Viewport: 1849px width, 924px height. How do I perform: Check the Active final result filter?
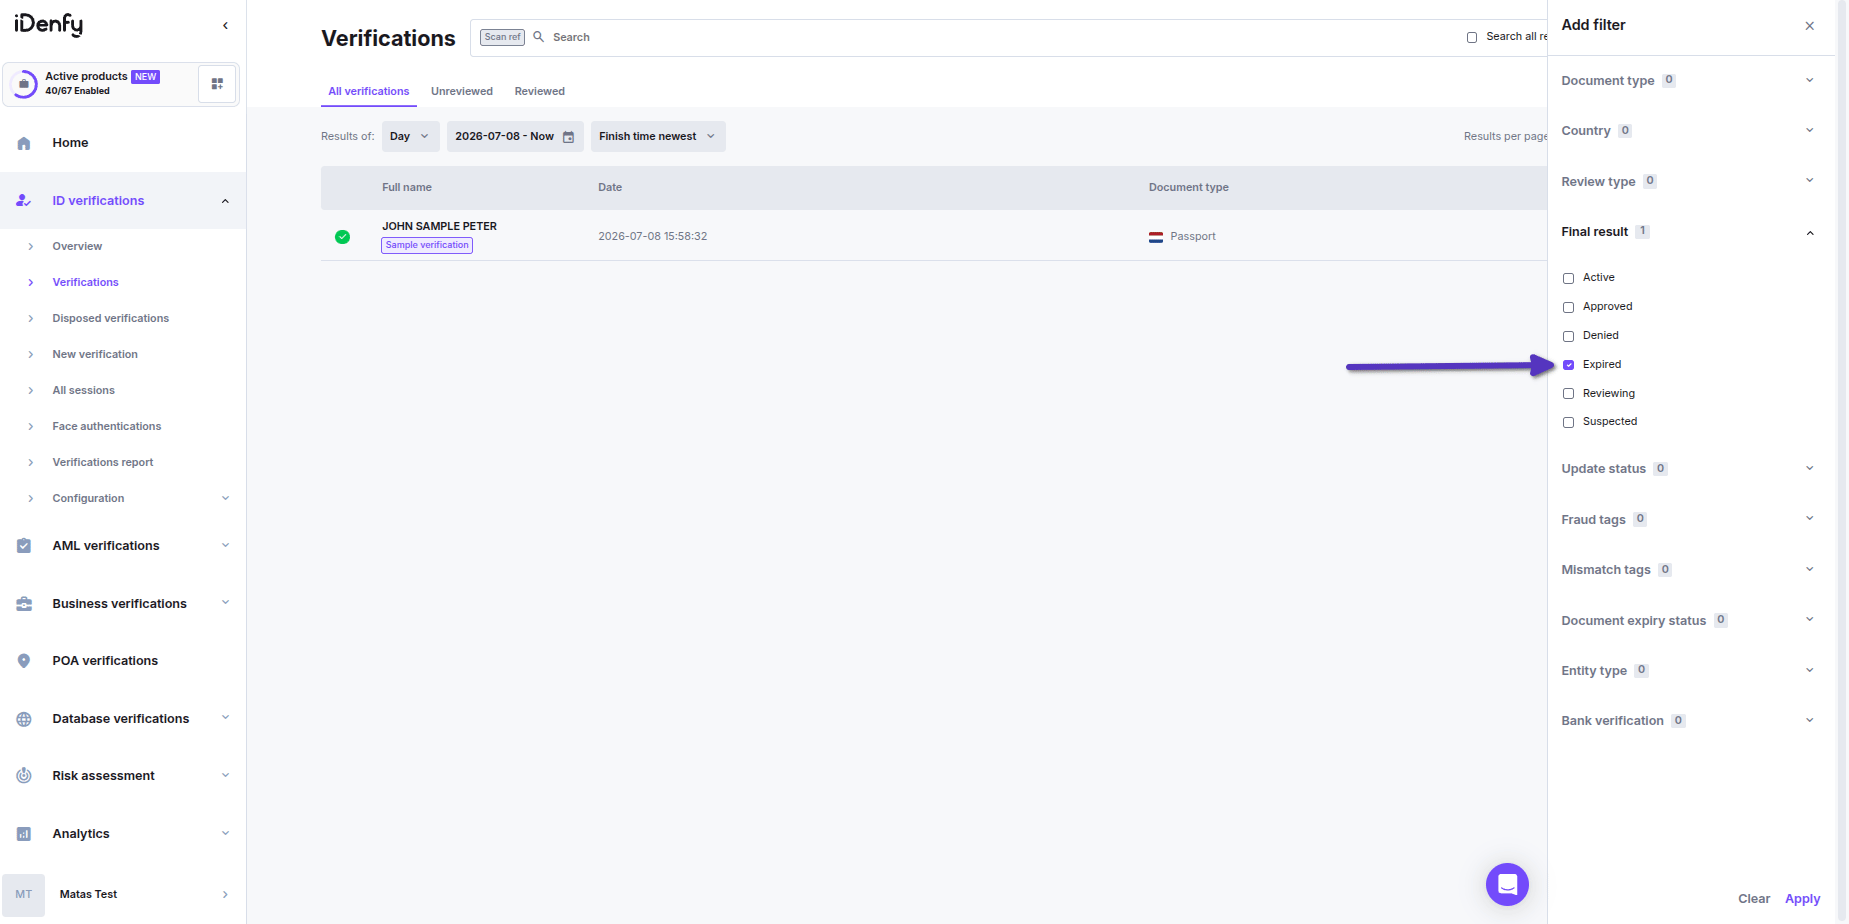coord(1568,278)
